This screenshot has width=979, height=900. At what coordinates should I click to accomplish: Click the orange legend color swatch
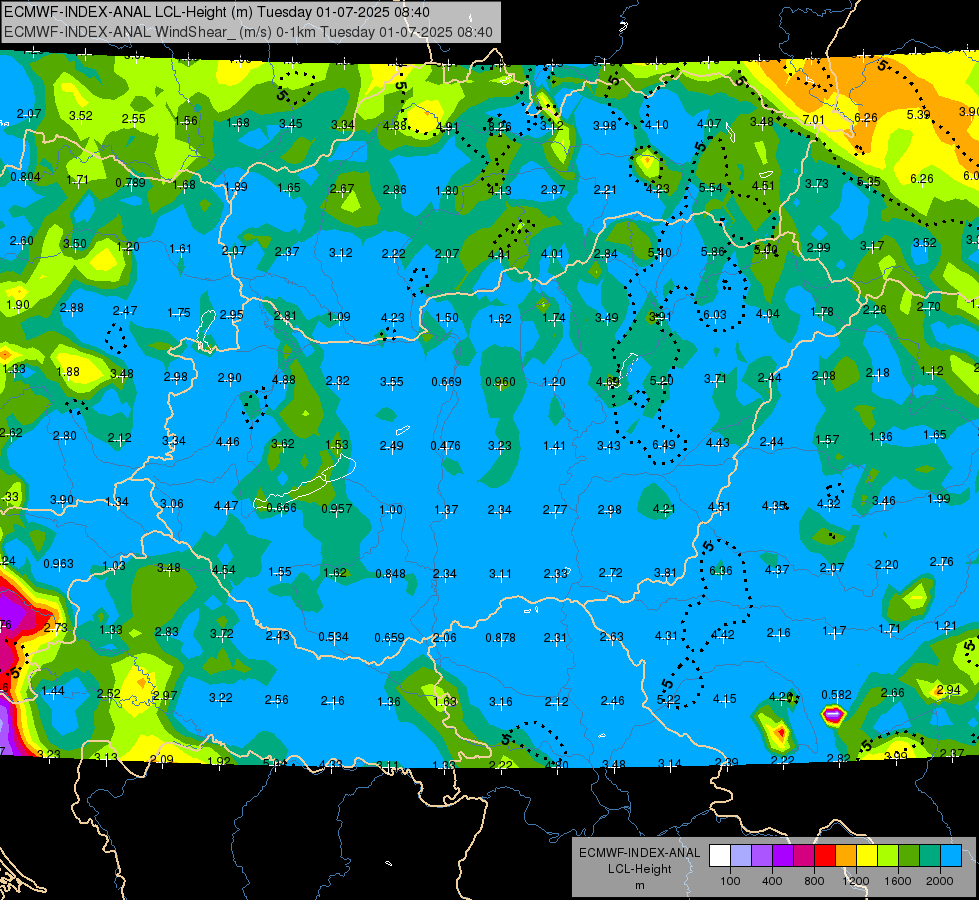pos(846,856)
